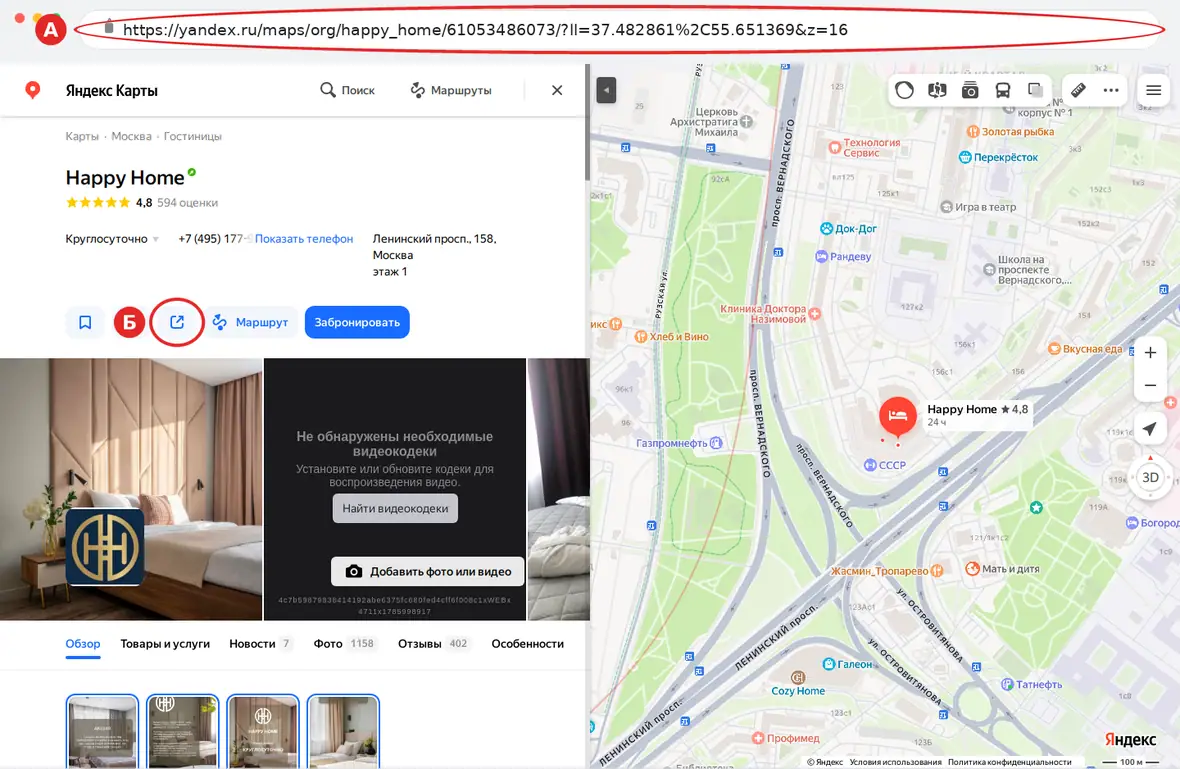The width and height of the screenshot is (1180, 769).
Task: Open the three-dots more tools menu
Action: click(x=1111, y=90)
